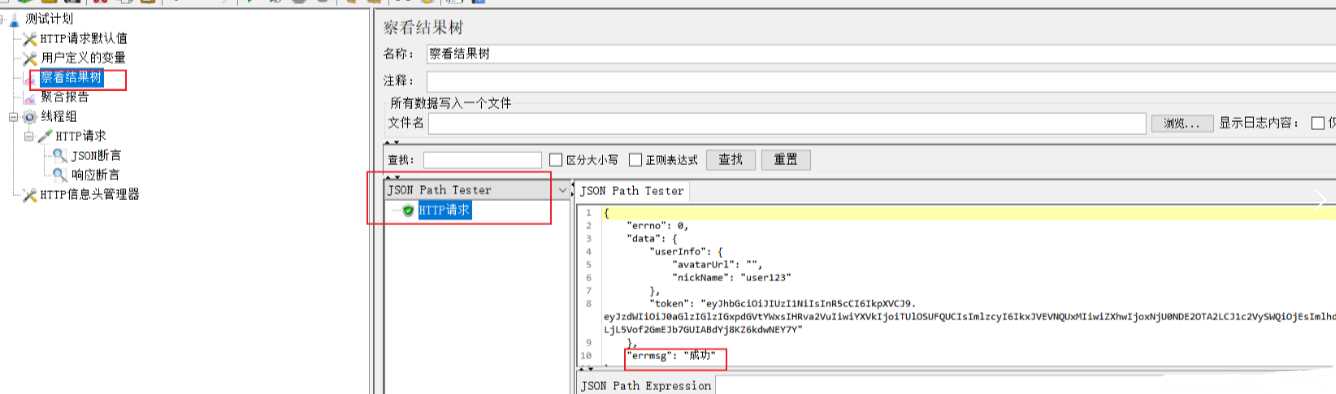Viewport: 1336px width, 394px height.
Task: Click the 聚合报告 listener chart icon
Action: 30,97
